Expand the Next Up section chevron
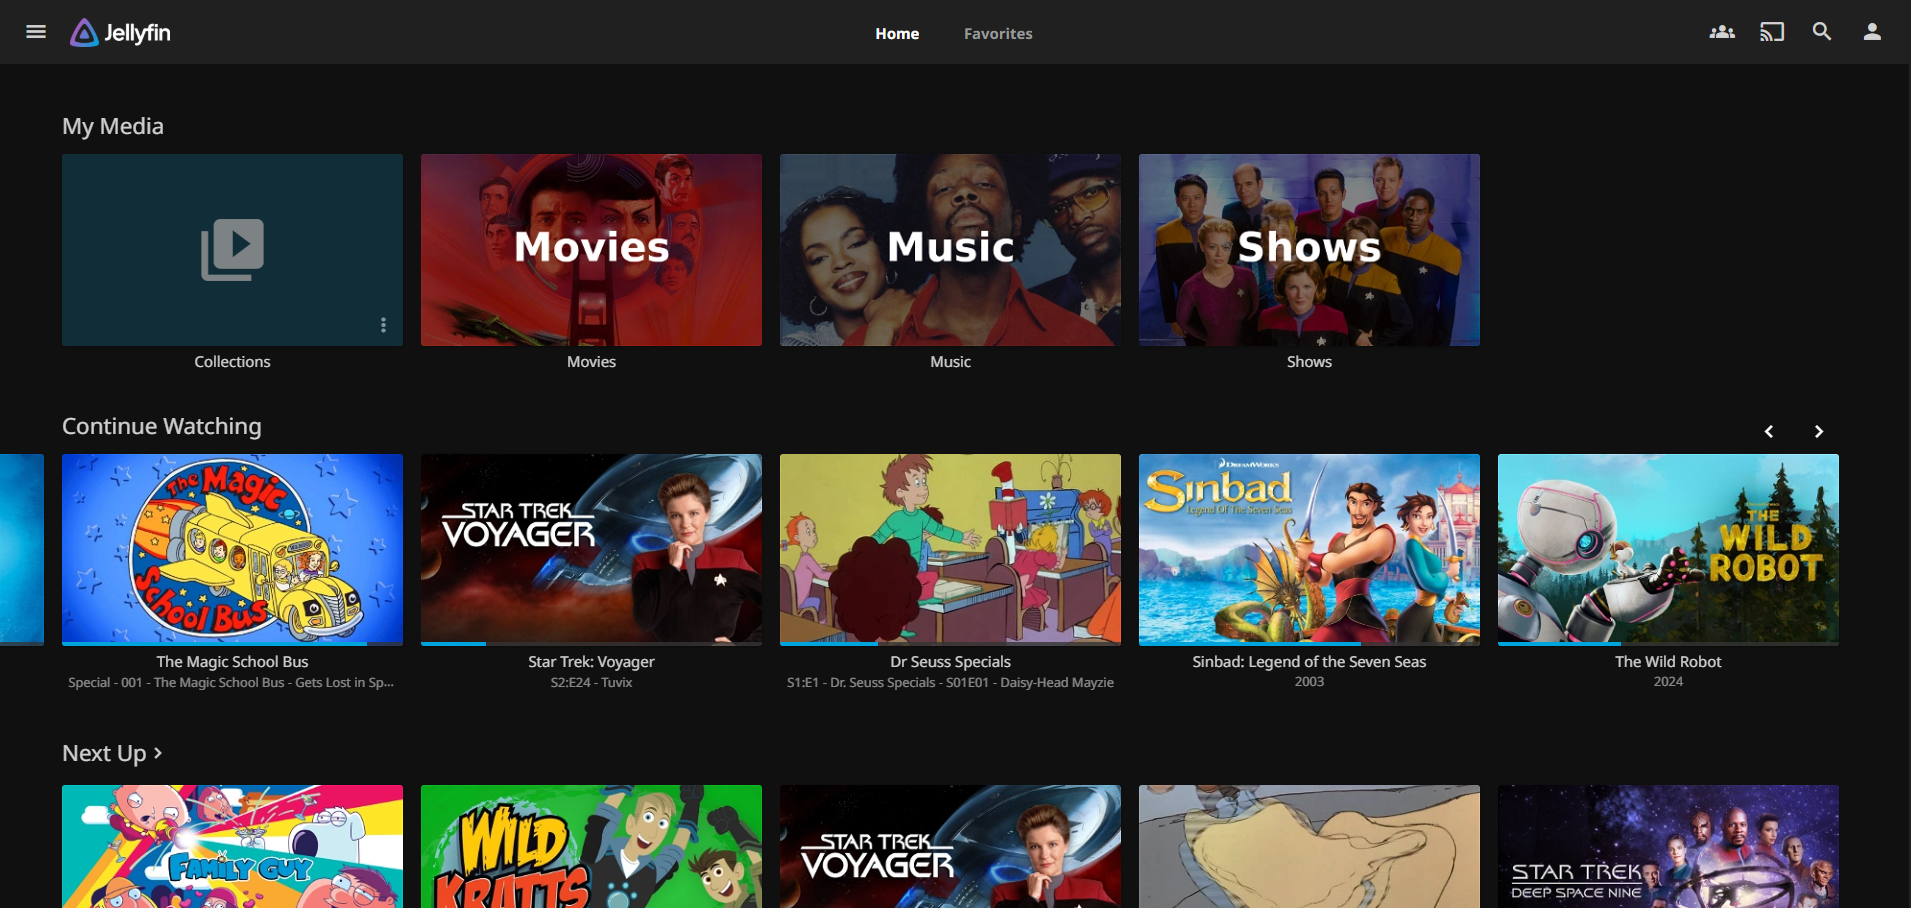Screen dimensions: 1911x908 [x=158, y=752]
